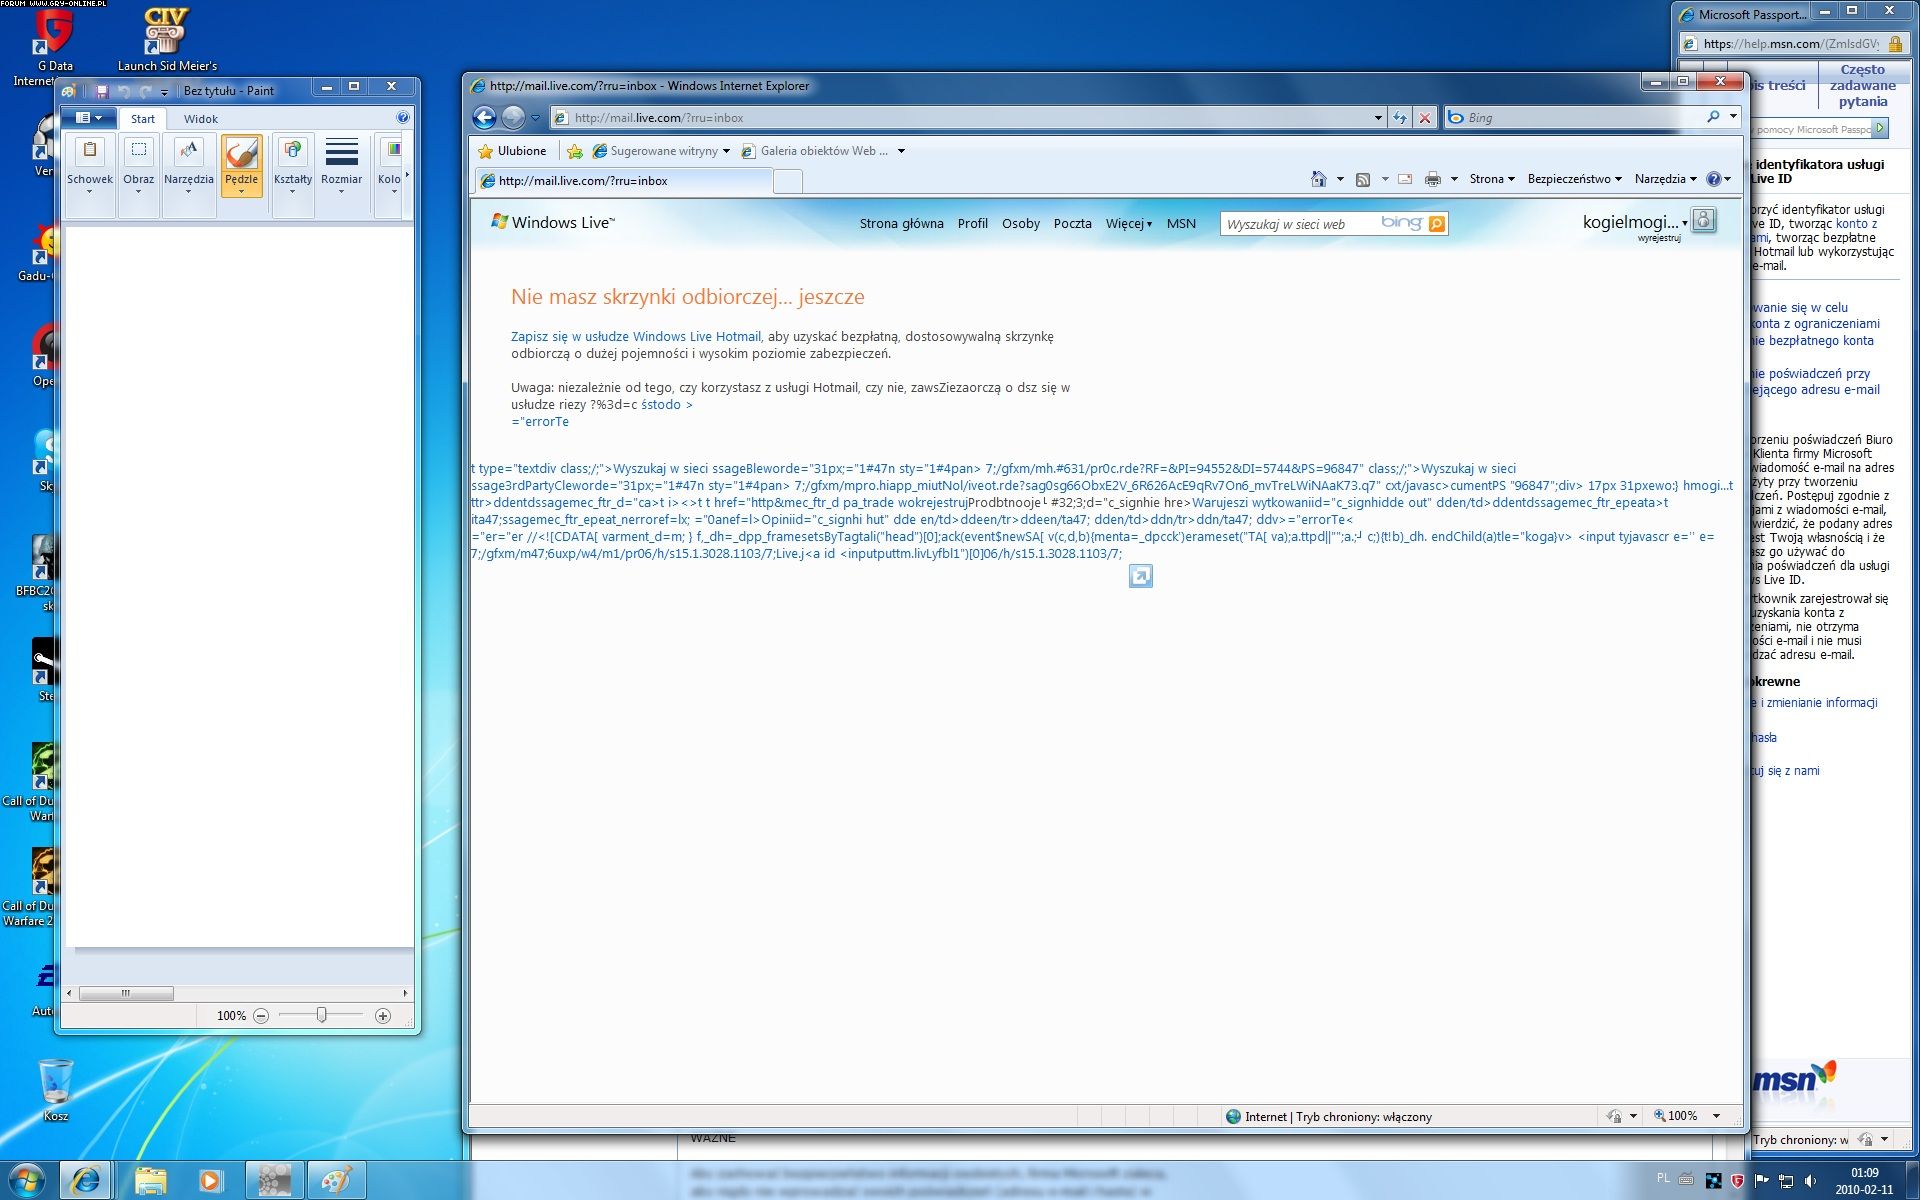This screenshot has height=1200, width=1920.
Task: Click the orange Bing search button
Action: [1437, 224]
